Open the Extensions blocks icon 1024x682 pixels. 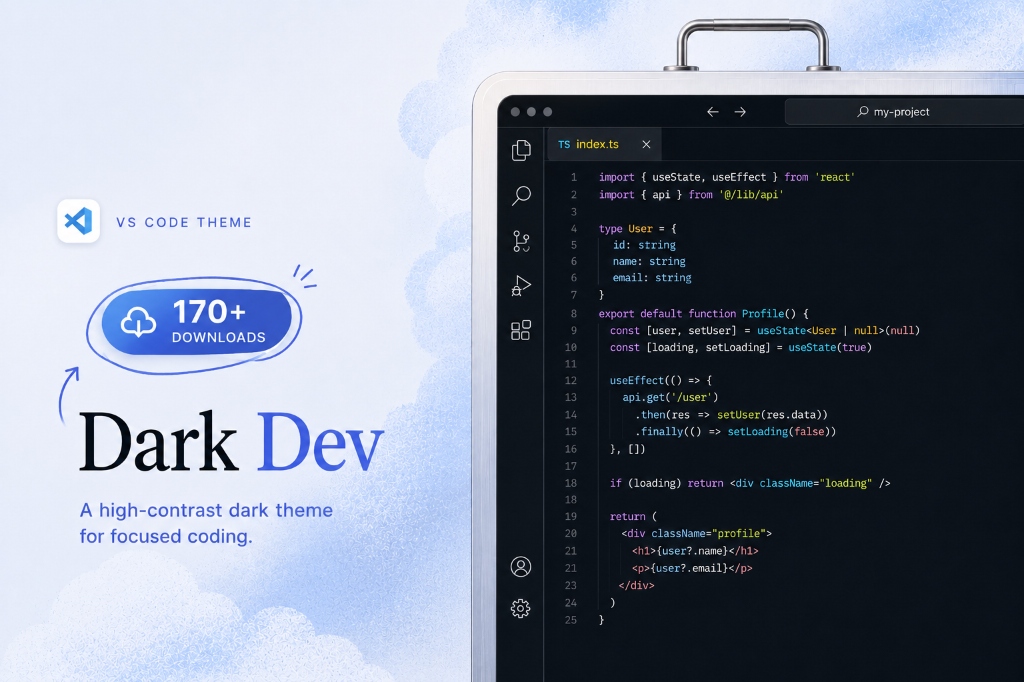[521, 330]
